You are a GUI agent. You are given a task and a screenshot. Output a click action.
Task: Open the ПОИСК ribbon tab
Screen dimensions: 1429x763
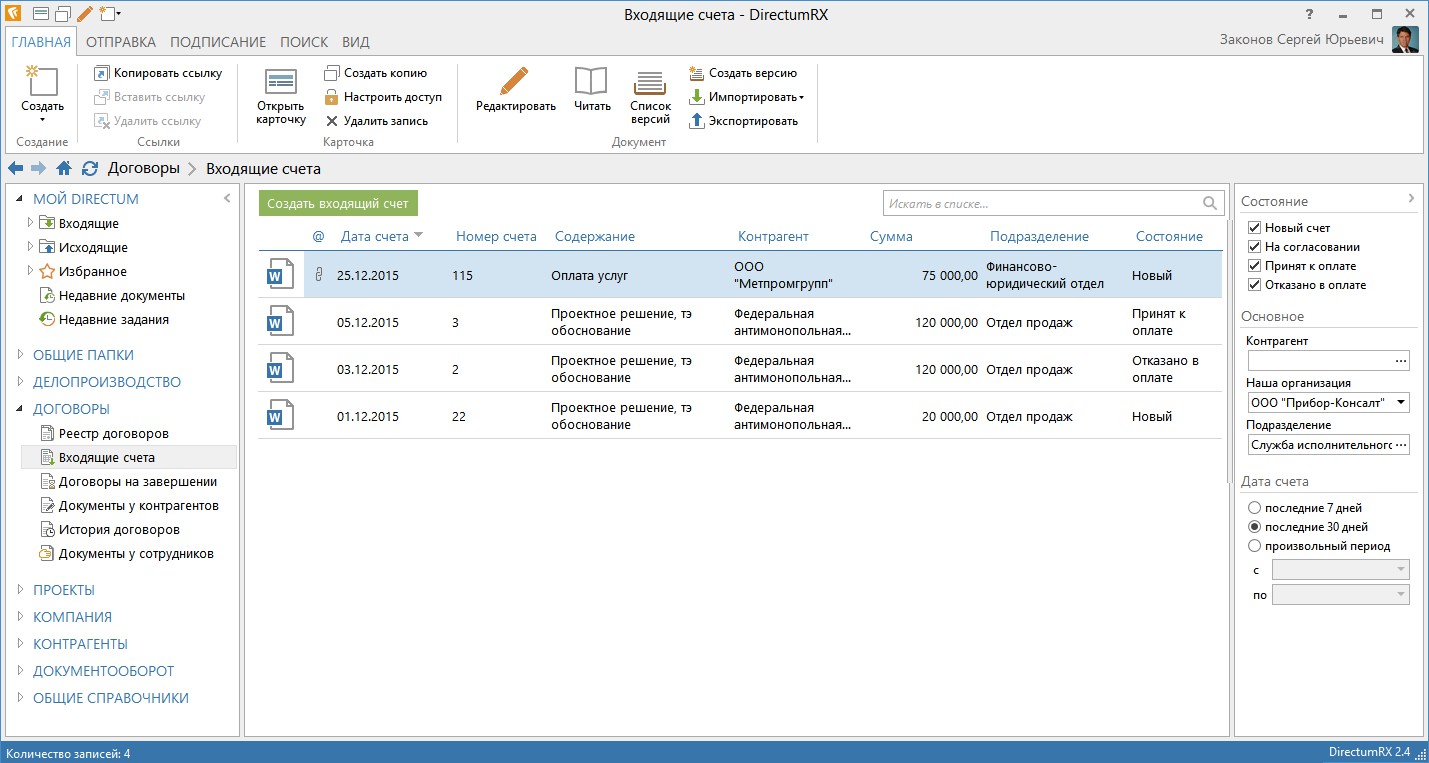coord(304,42)
